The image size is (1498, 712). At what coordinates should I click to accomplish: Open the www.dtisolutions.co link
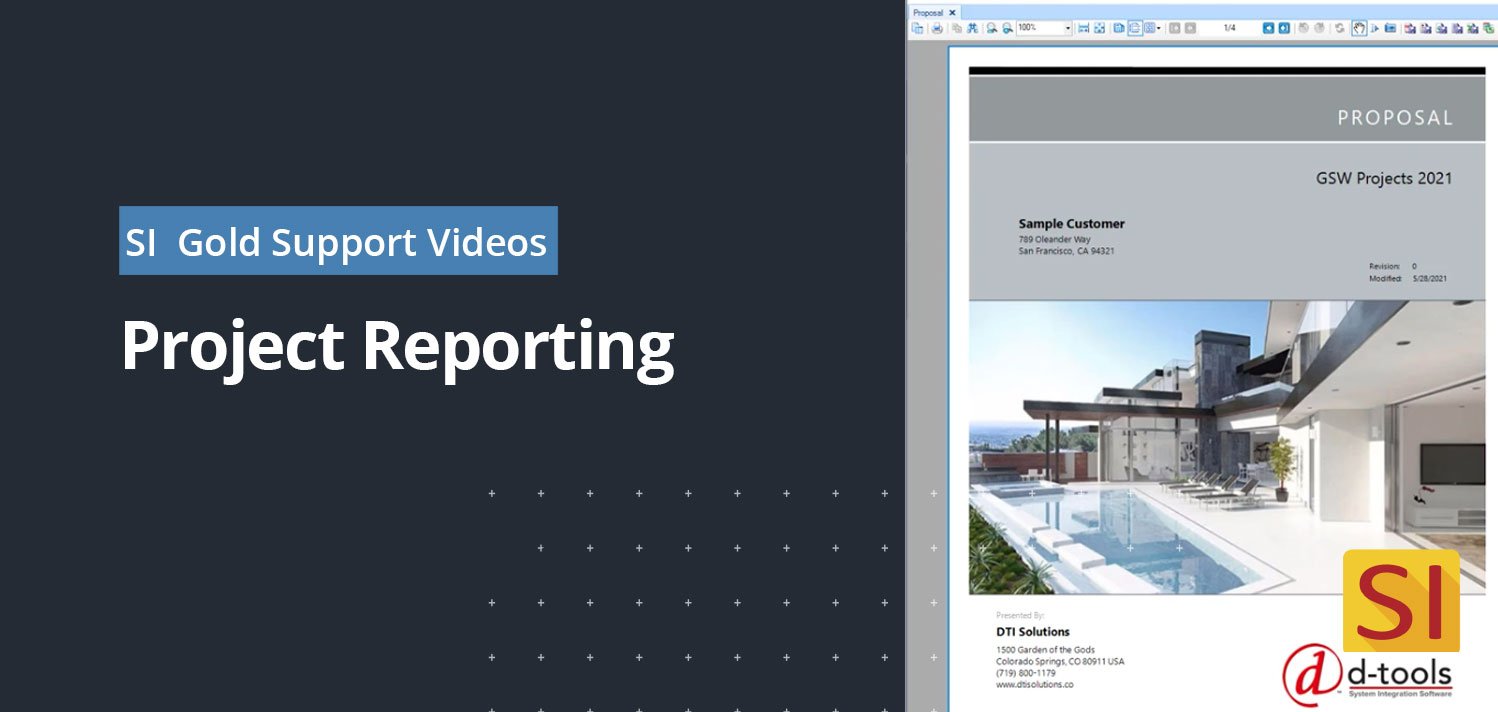(x=1034, y=685)
